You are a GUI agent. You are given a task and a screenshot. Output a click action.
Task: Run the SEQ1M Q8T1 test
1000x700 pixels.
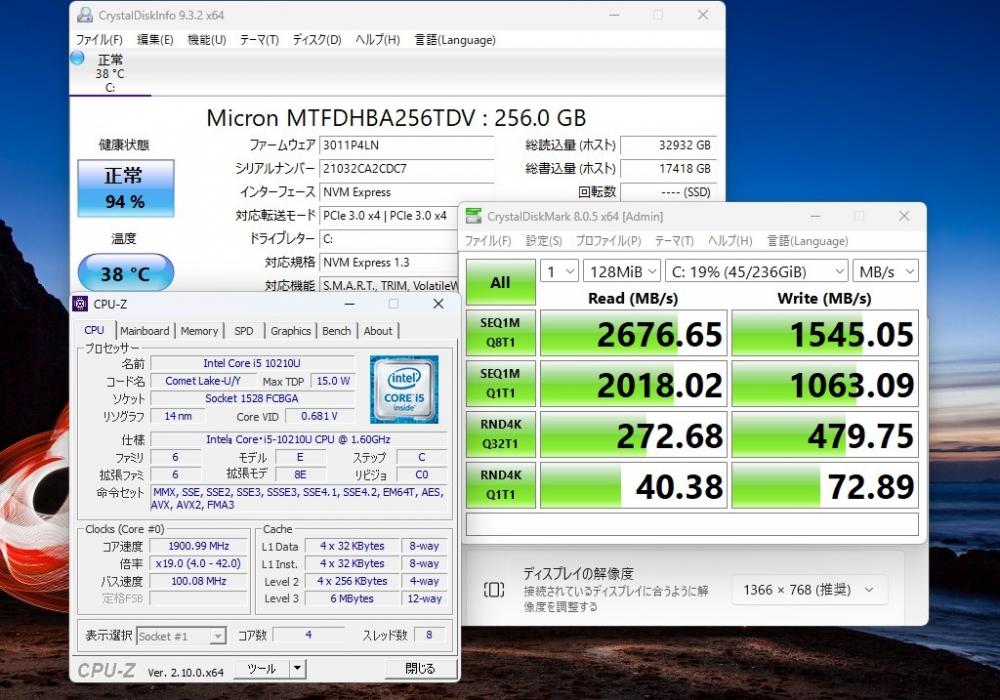[x=501, y=333]
